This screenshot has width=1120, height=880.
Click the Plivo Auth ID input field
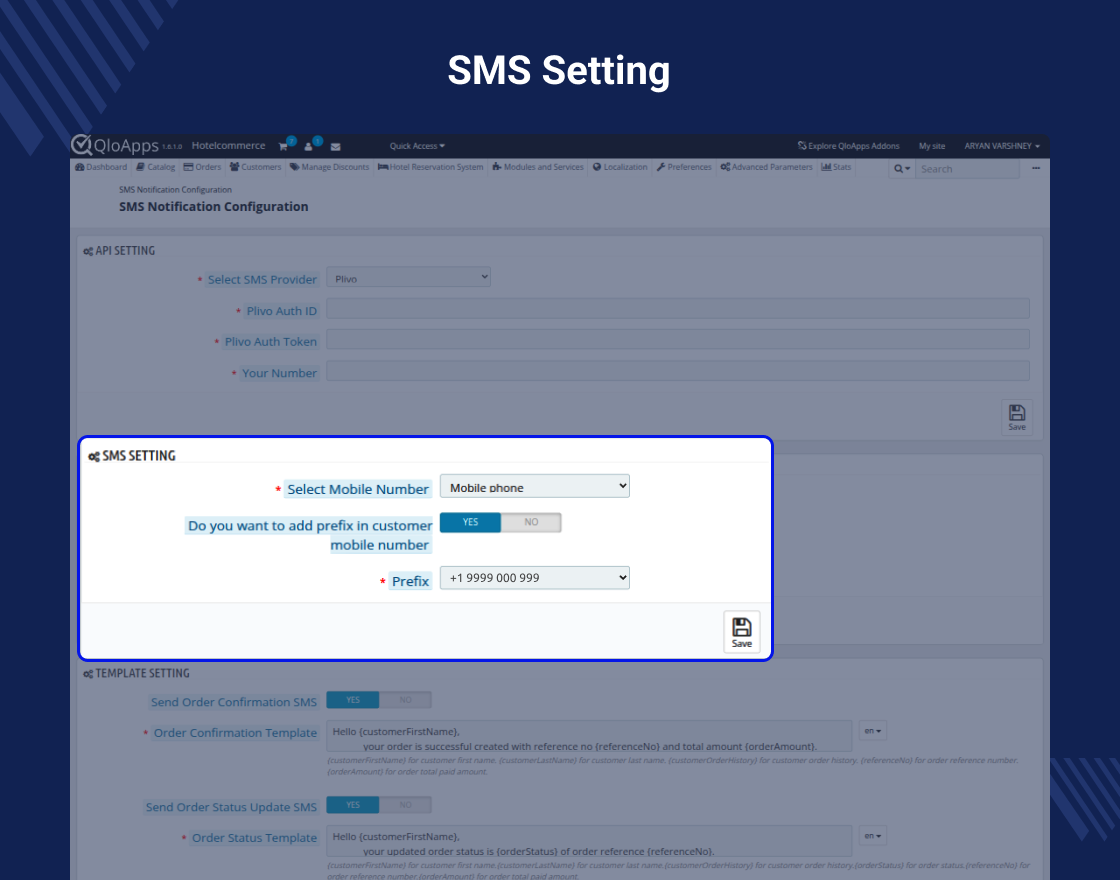pos(678,309)
